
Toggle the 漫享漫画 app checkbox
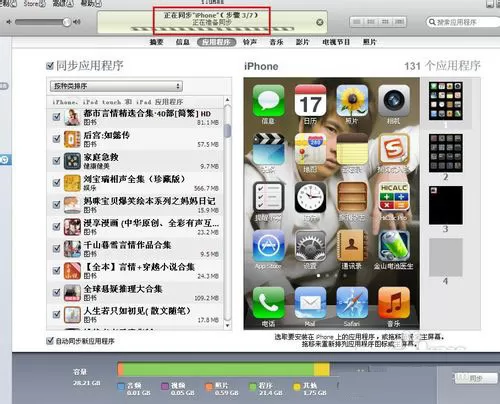point(57,227)
